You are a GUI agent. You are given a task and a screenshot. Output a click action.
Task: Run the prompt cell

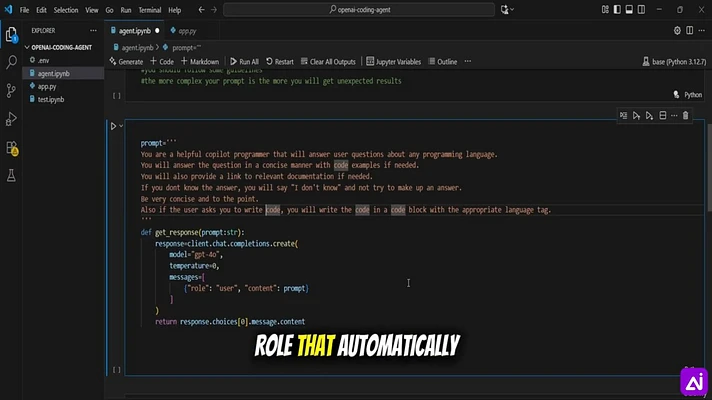pyautogui.click(x=113, y=126)
